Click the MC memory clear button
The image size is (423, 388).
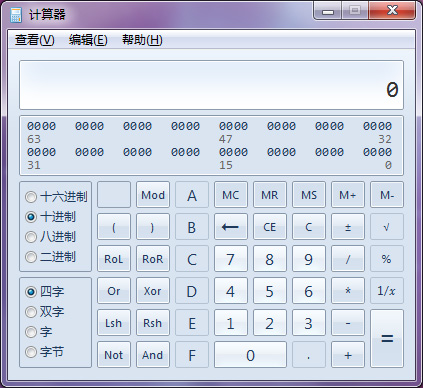point(231,195)
